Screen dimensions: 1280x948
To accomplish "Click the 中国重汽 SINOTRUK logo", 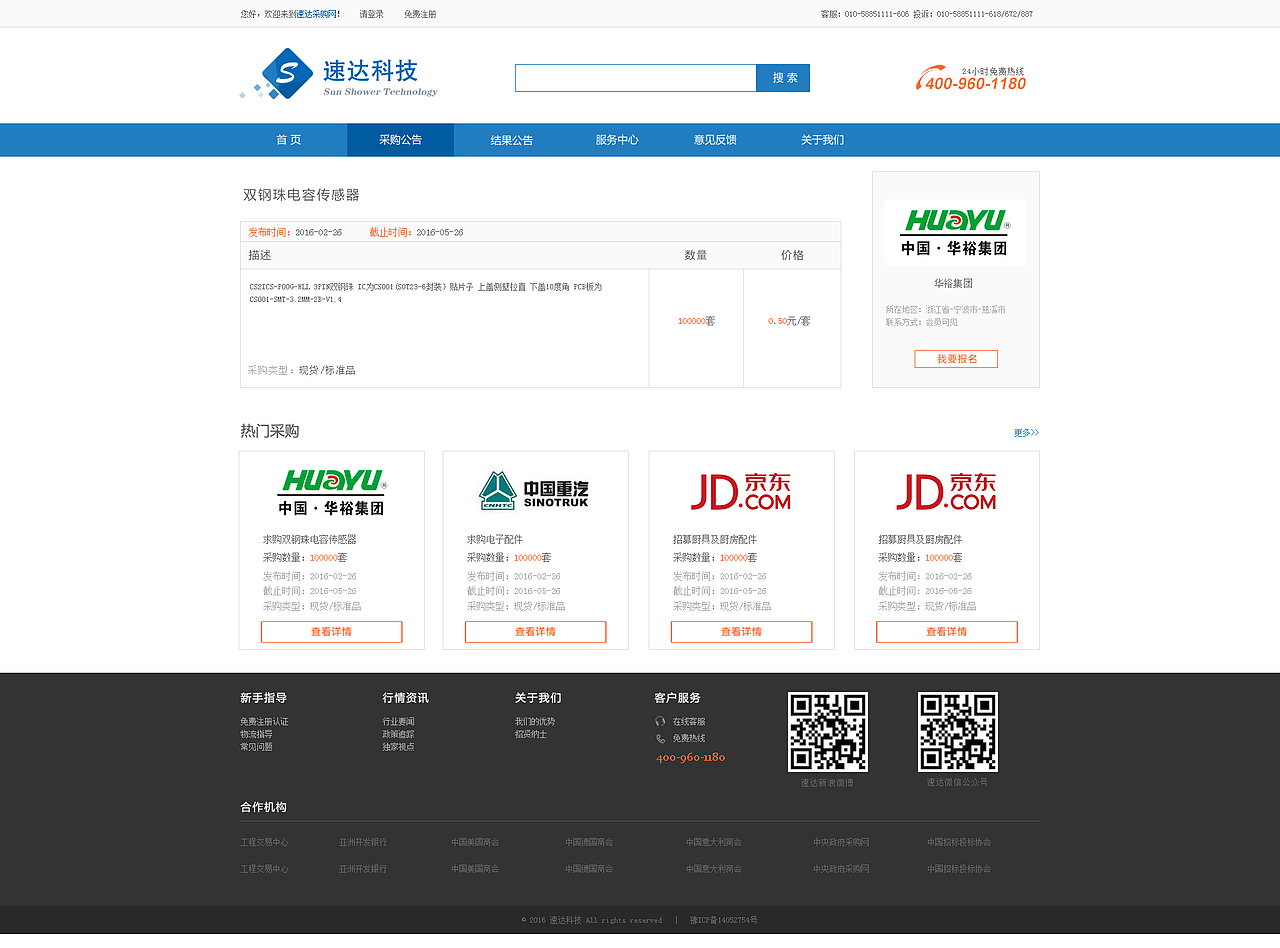I will [535, 489].
